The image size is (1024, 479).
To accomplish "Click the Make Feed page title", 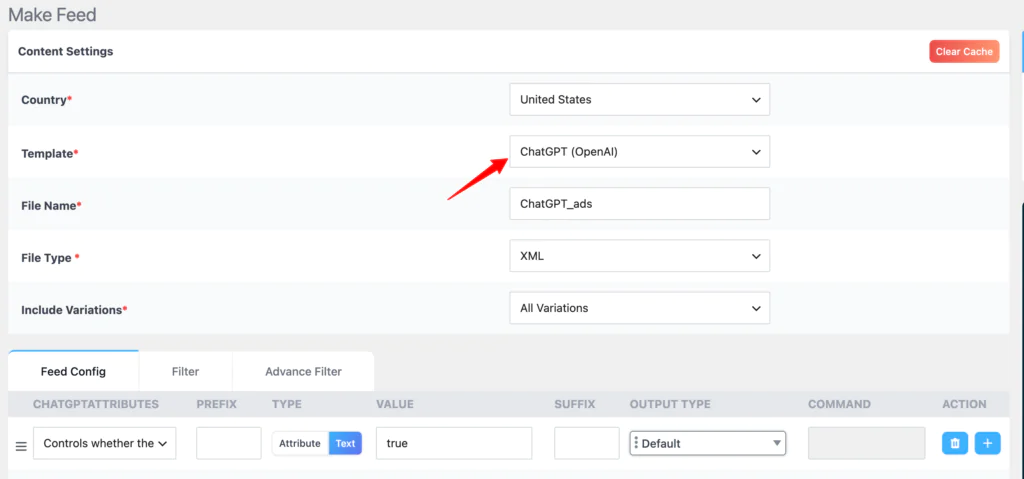I will pos(52,14).
